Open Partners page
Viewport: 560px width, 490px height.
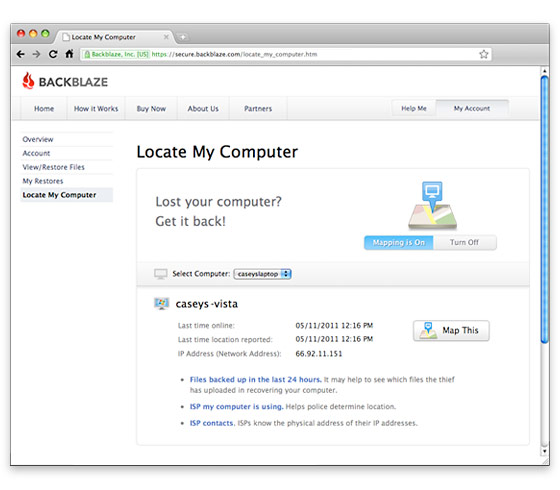(258, 109)
